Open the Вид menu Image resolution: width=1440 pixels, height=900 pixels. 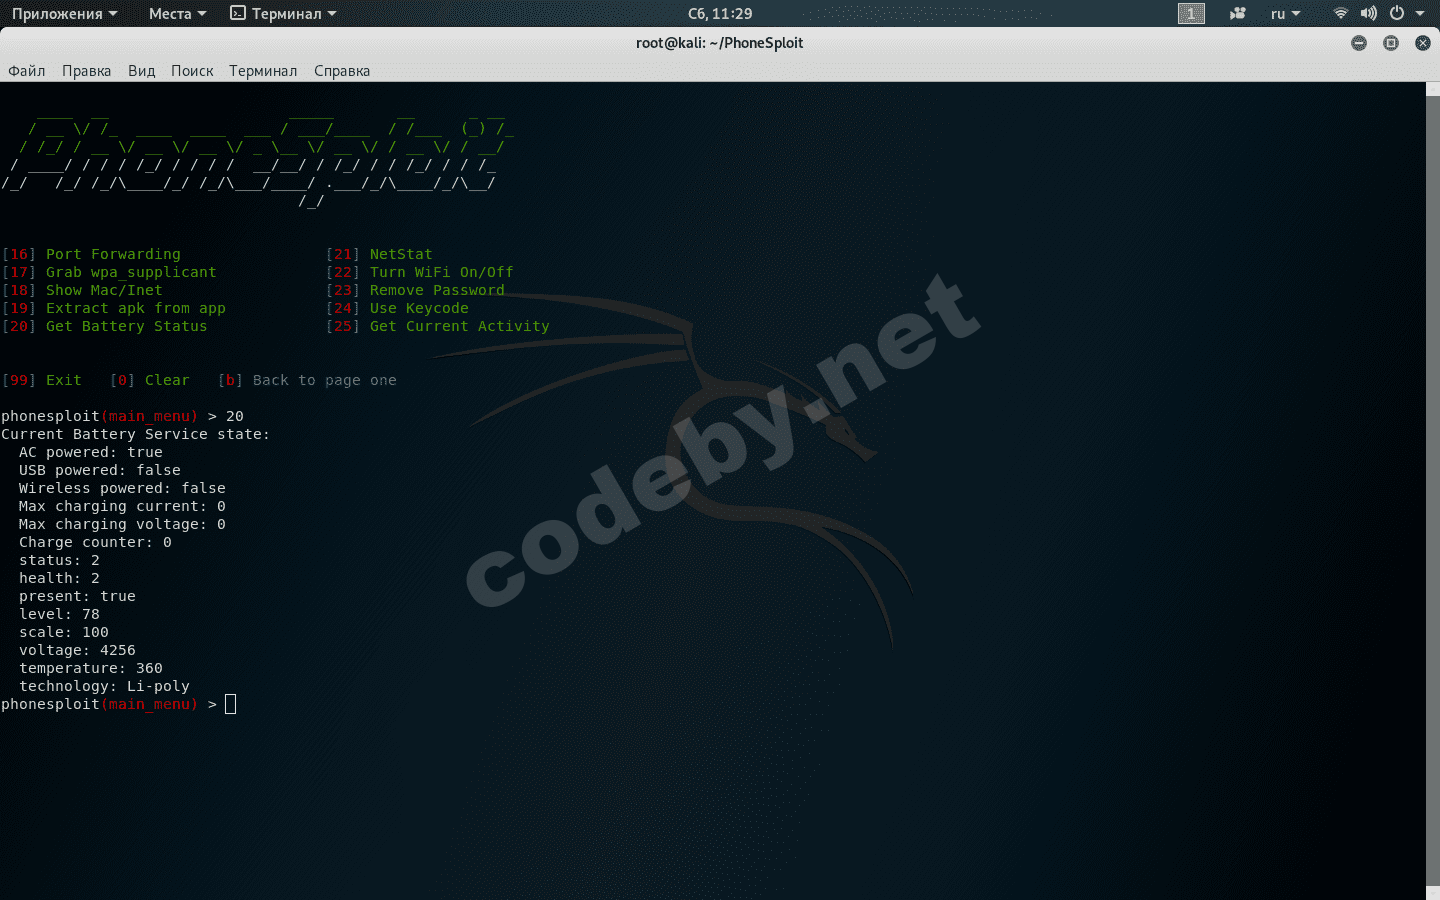point(141,71)
